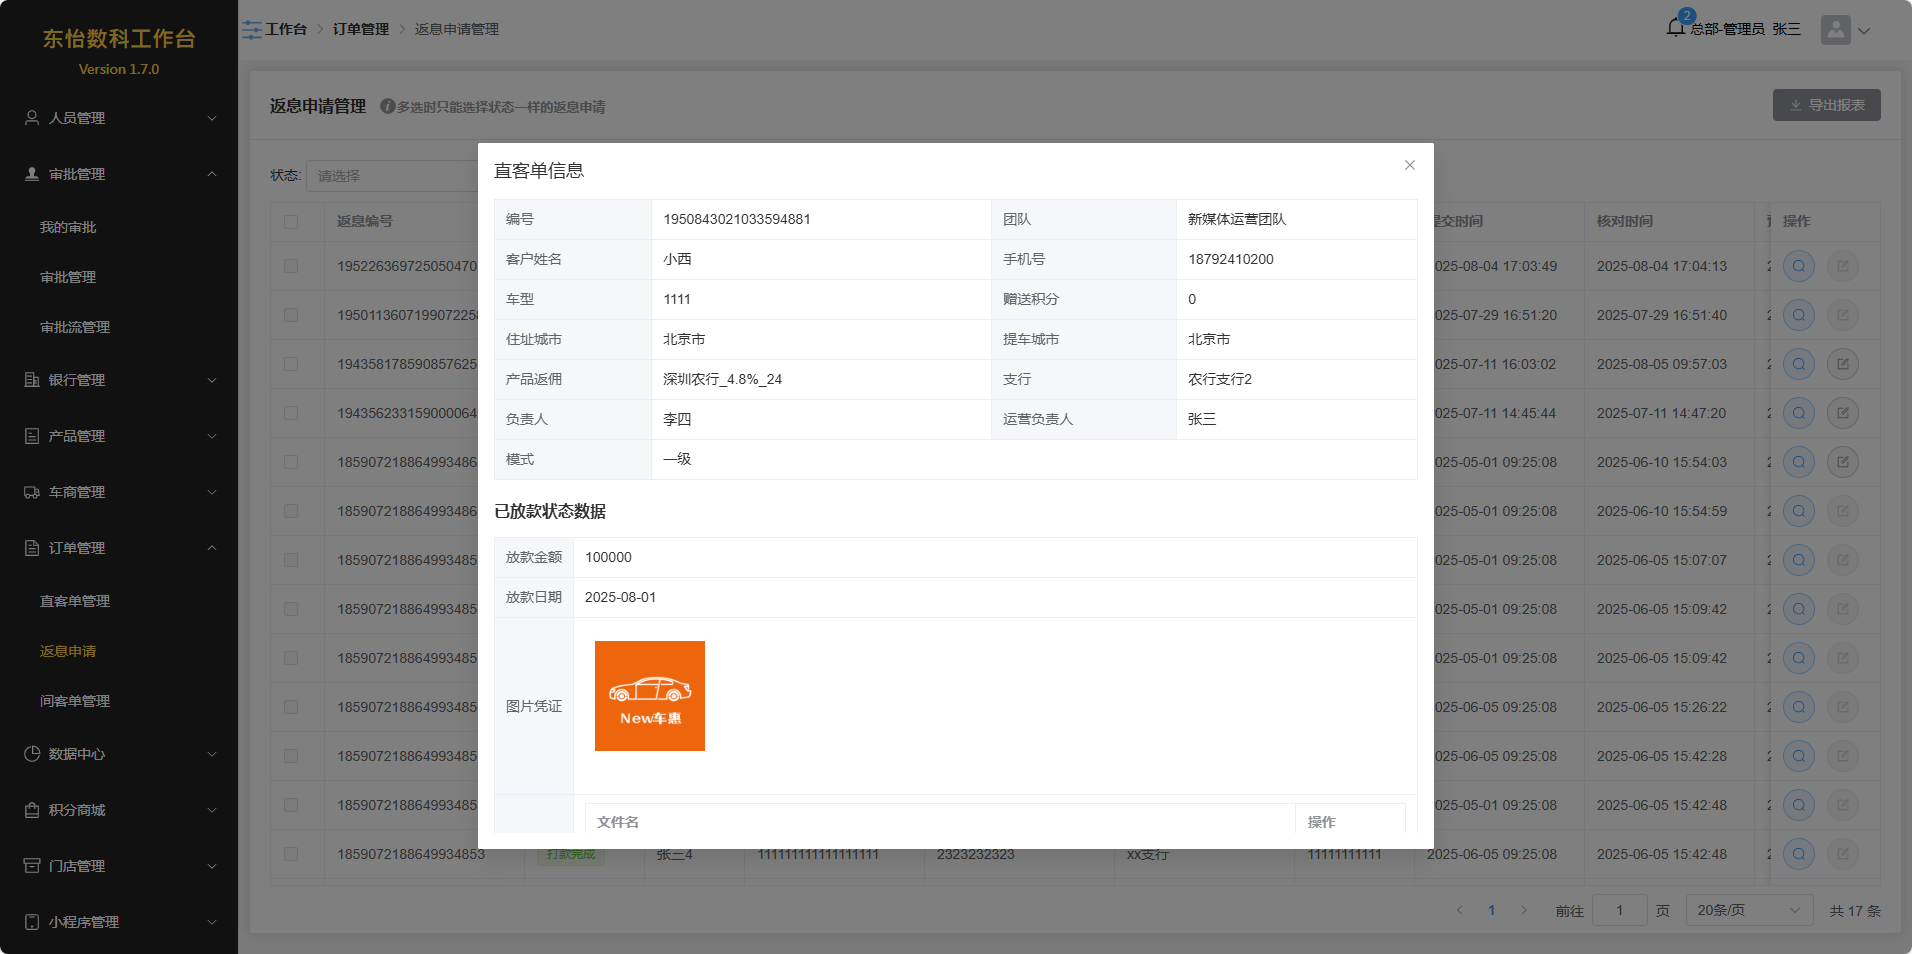Click the sidebar collapse icon beside 工作台
This screenshot has height=954, width=1912.
[x=252, y=30]
